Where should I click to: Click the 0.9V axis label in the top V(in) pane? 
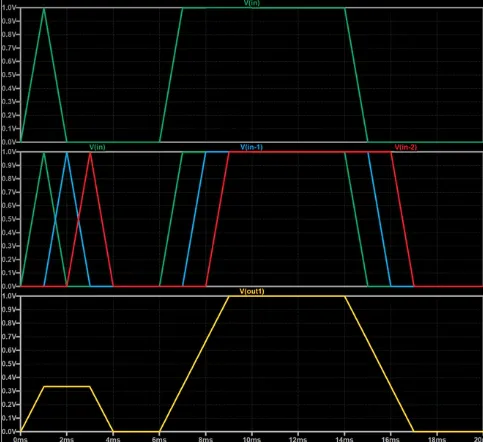pos(9,21)
